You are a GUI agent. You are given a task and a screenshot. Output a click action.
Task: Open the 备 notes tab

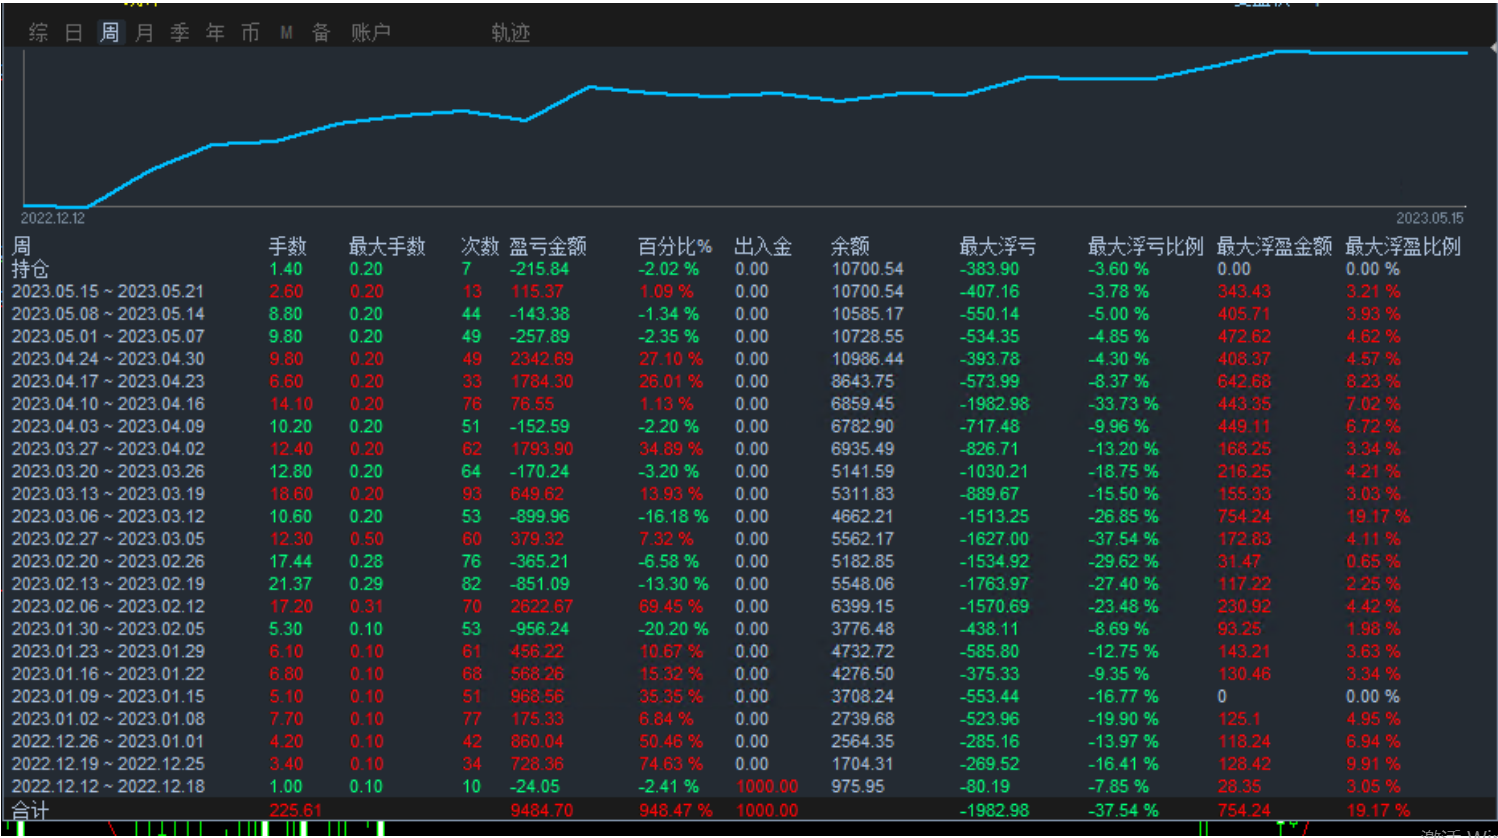coord(321,32)
